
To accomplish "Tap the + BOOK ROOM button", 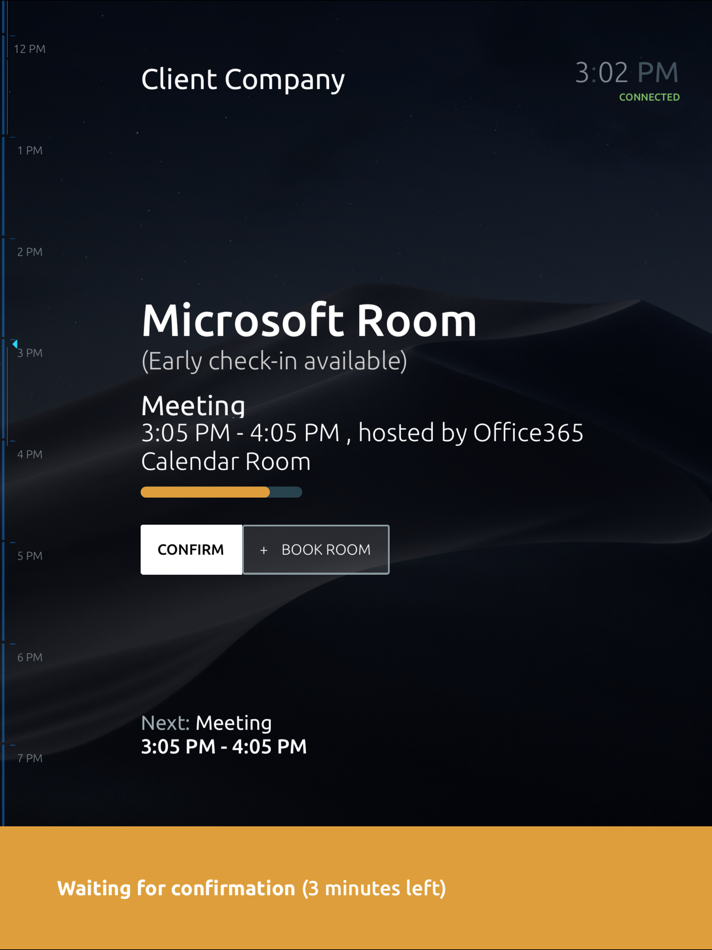I will (316, 550).
